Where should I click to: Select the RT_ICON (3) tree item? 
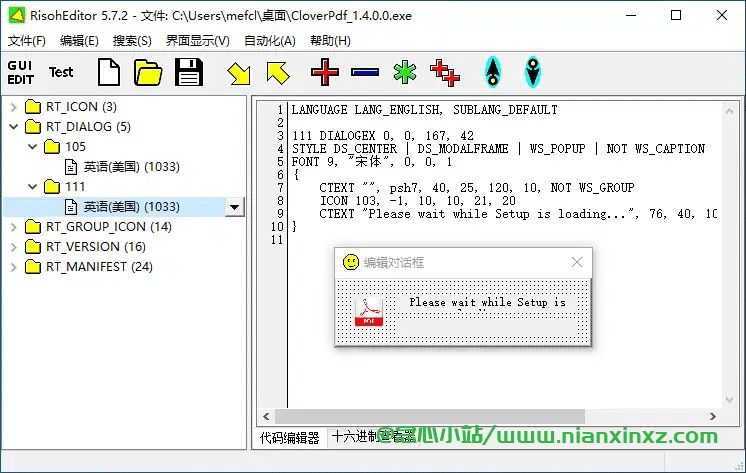tap(81, 107)
